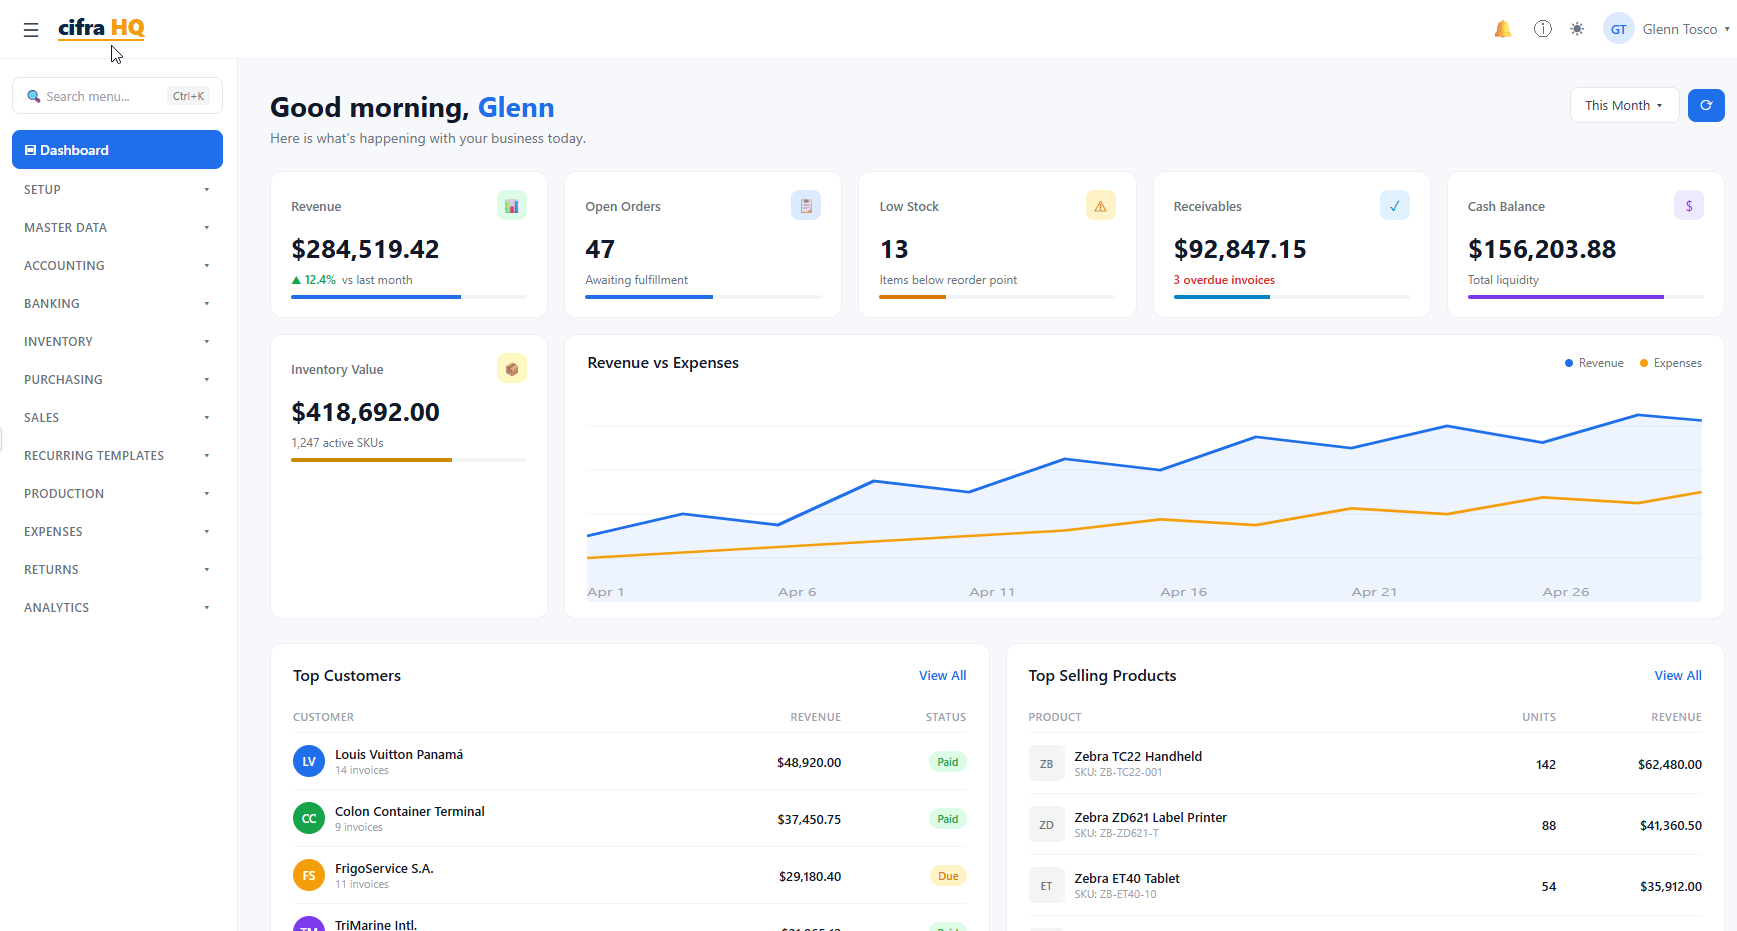Open the Zebra TC22 Handheld product
The width and height of the screenshot is (1737, 931).
pyautogui.click(x=1138, y=756)
